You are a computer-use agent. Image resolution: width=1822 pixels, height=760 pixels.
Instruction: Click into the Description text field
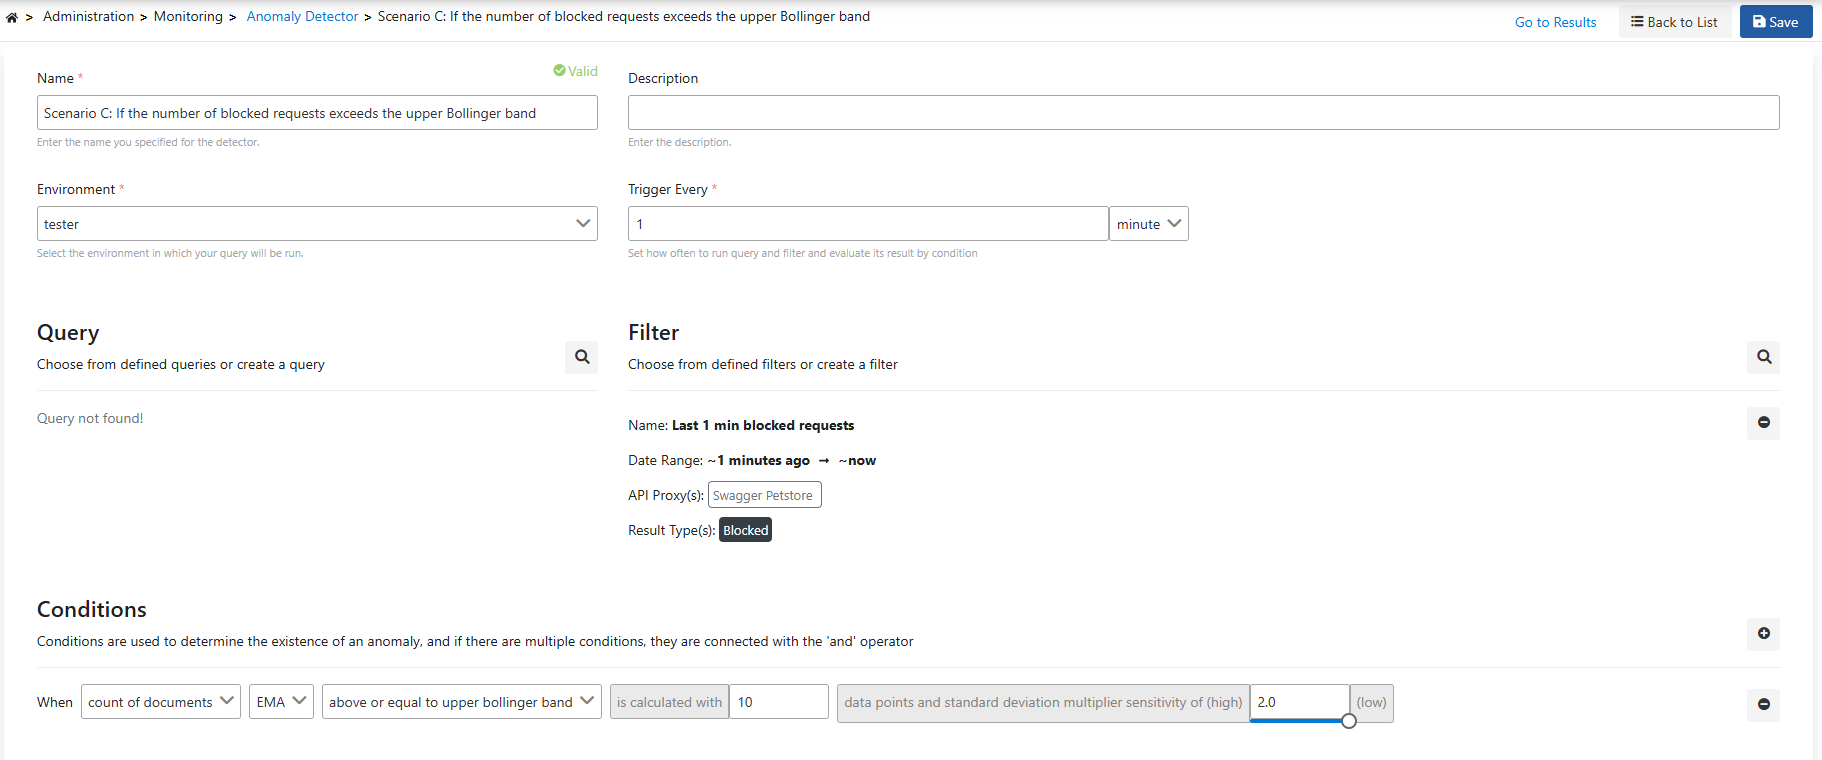coord(1203,113)
